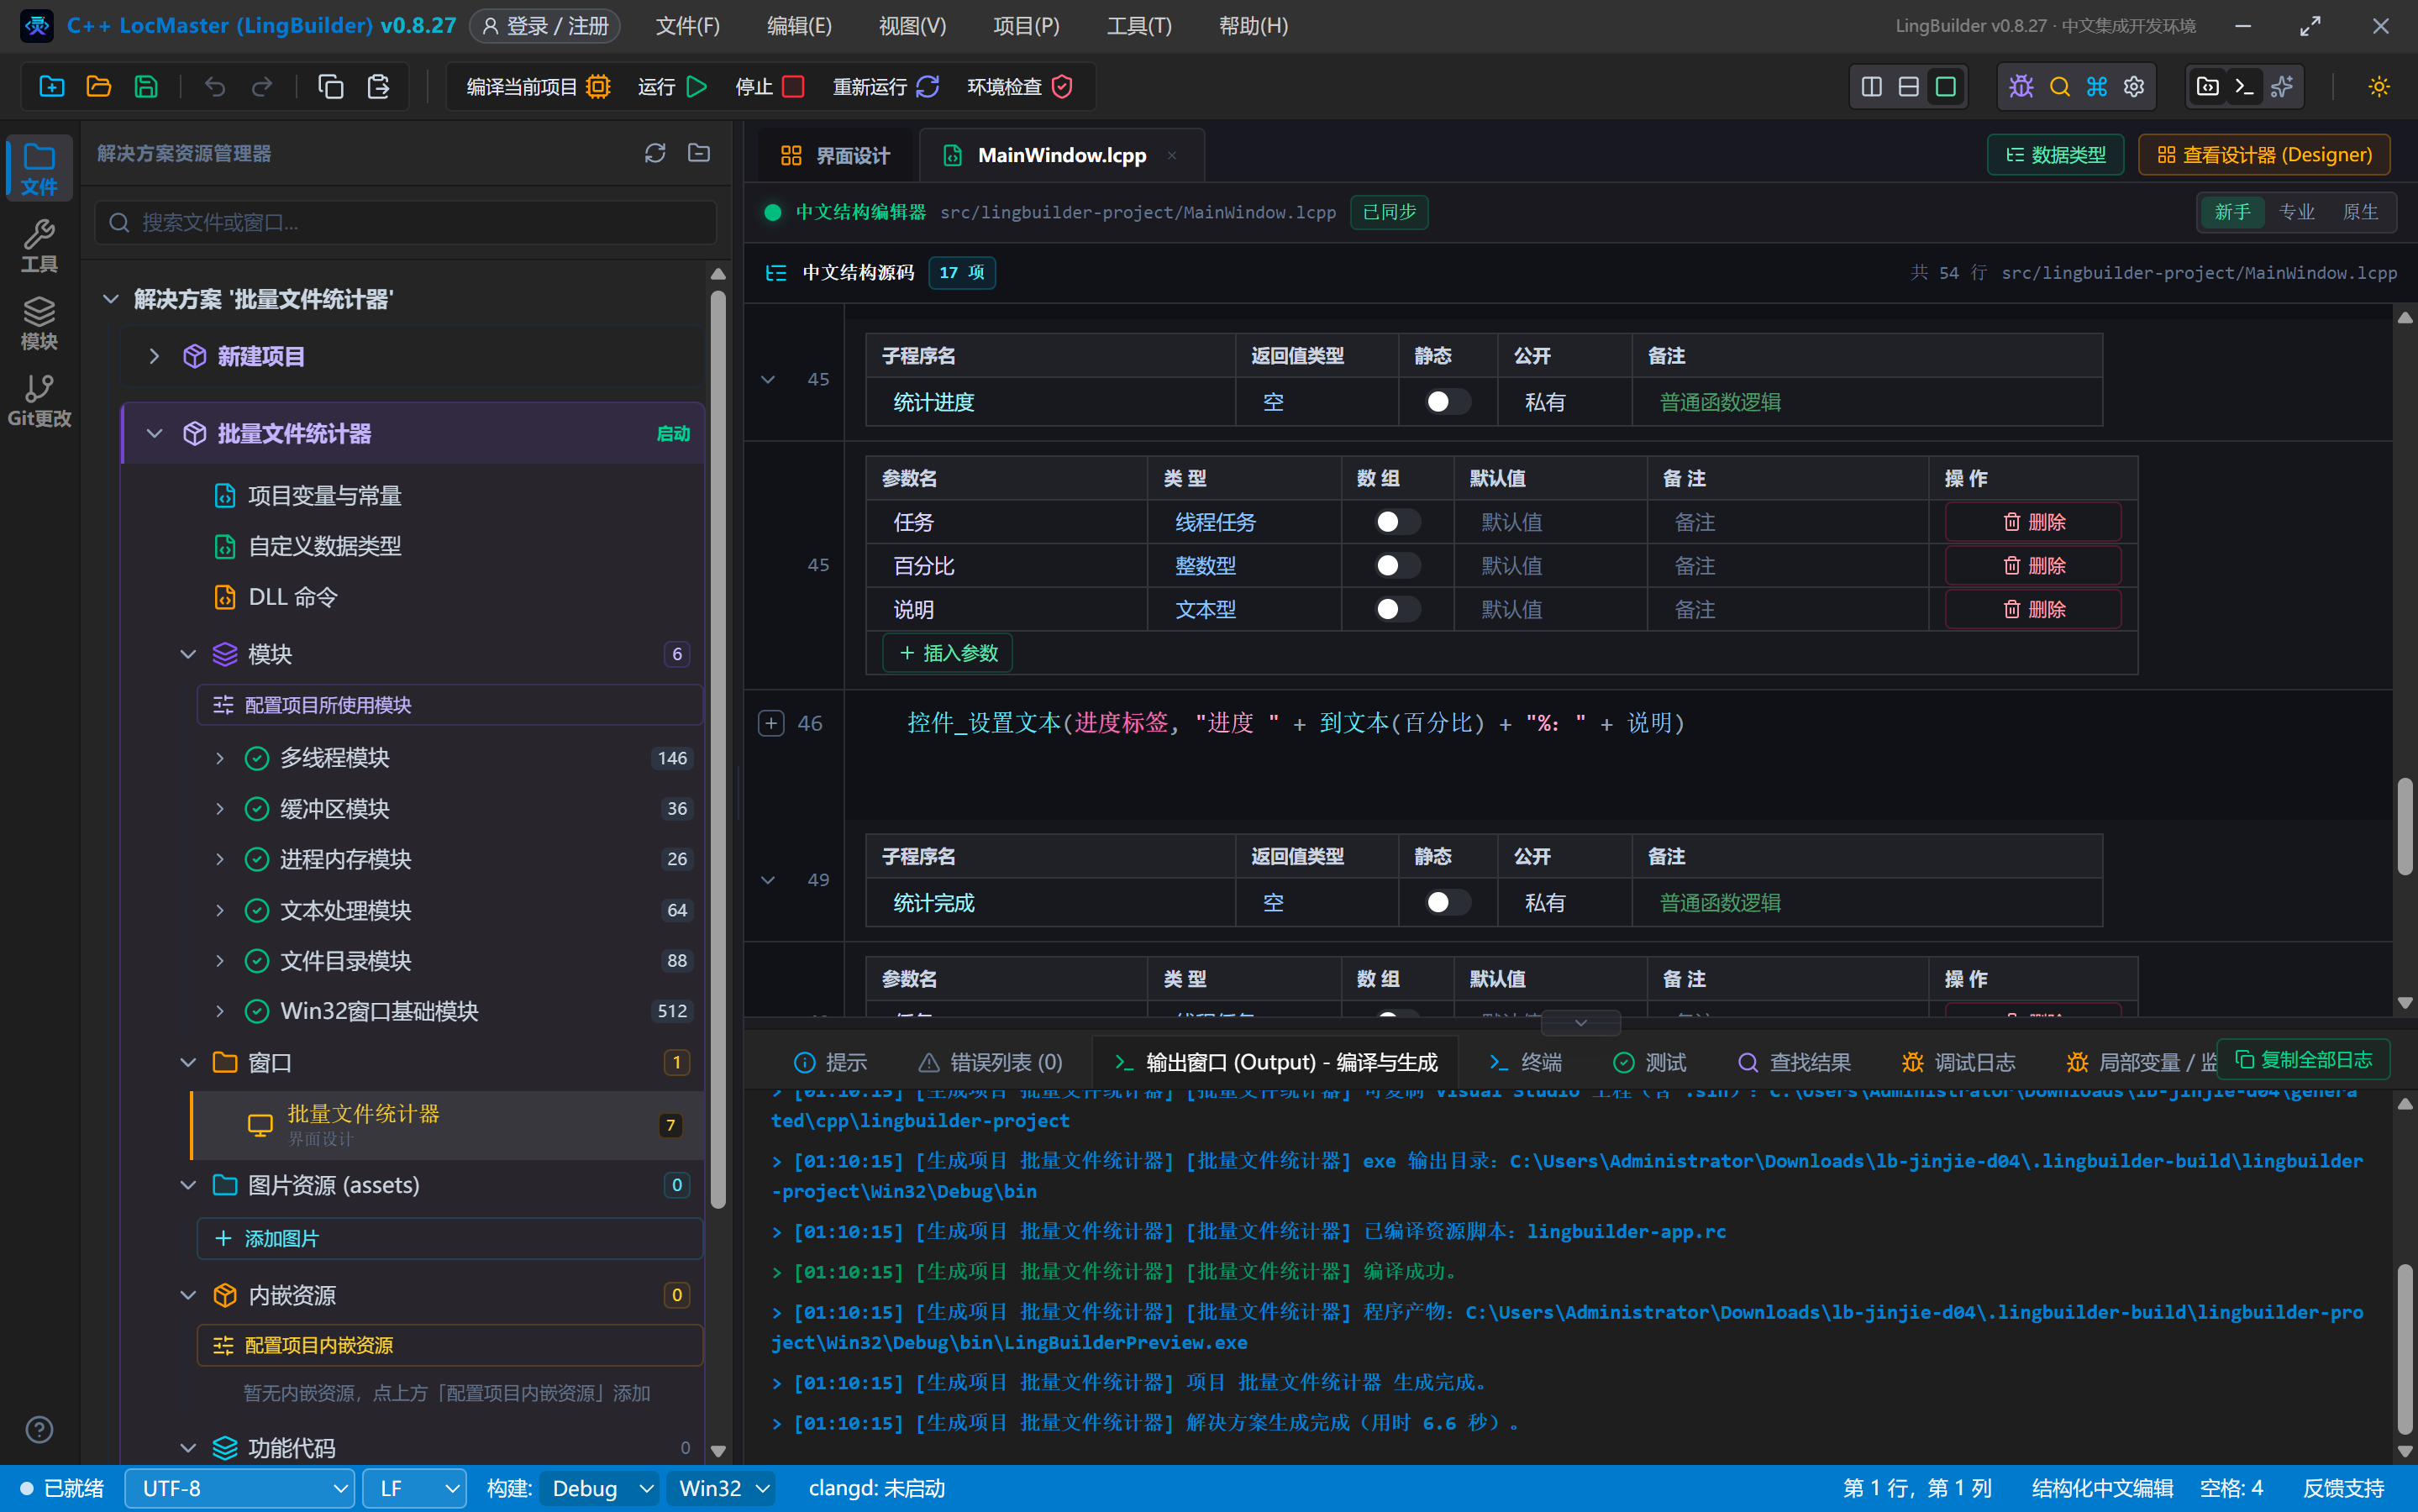Switch editor mode to 专业
This screenshot has width=2418, height=1512.
click(x=2296, y=212)
